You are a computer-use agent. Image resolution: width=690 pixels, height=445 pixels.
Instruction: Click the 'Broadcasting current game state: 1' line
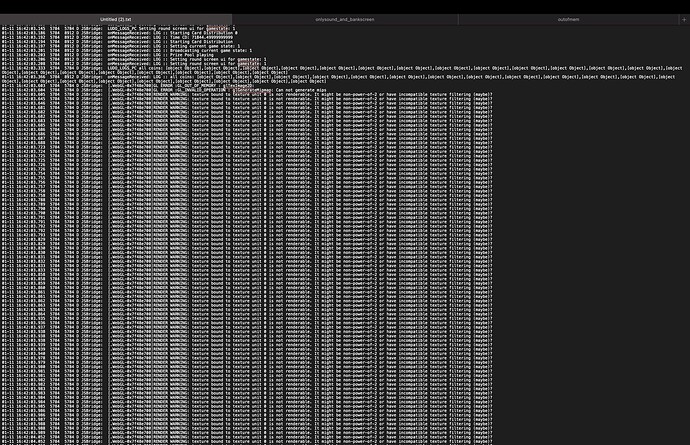tap(127, 50)
